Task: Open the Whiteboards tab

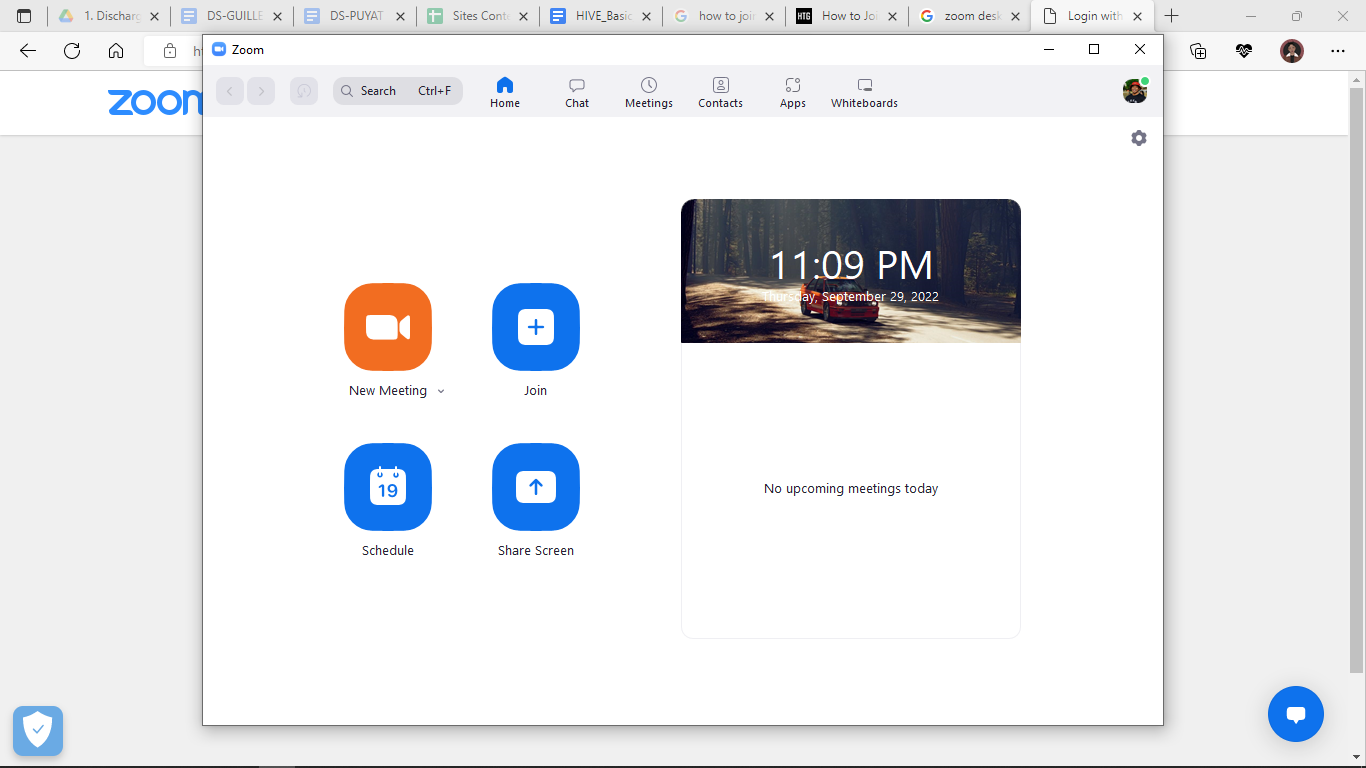Action: click(x=865, y=92)
